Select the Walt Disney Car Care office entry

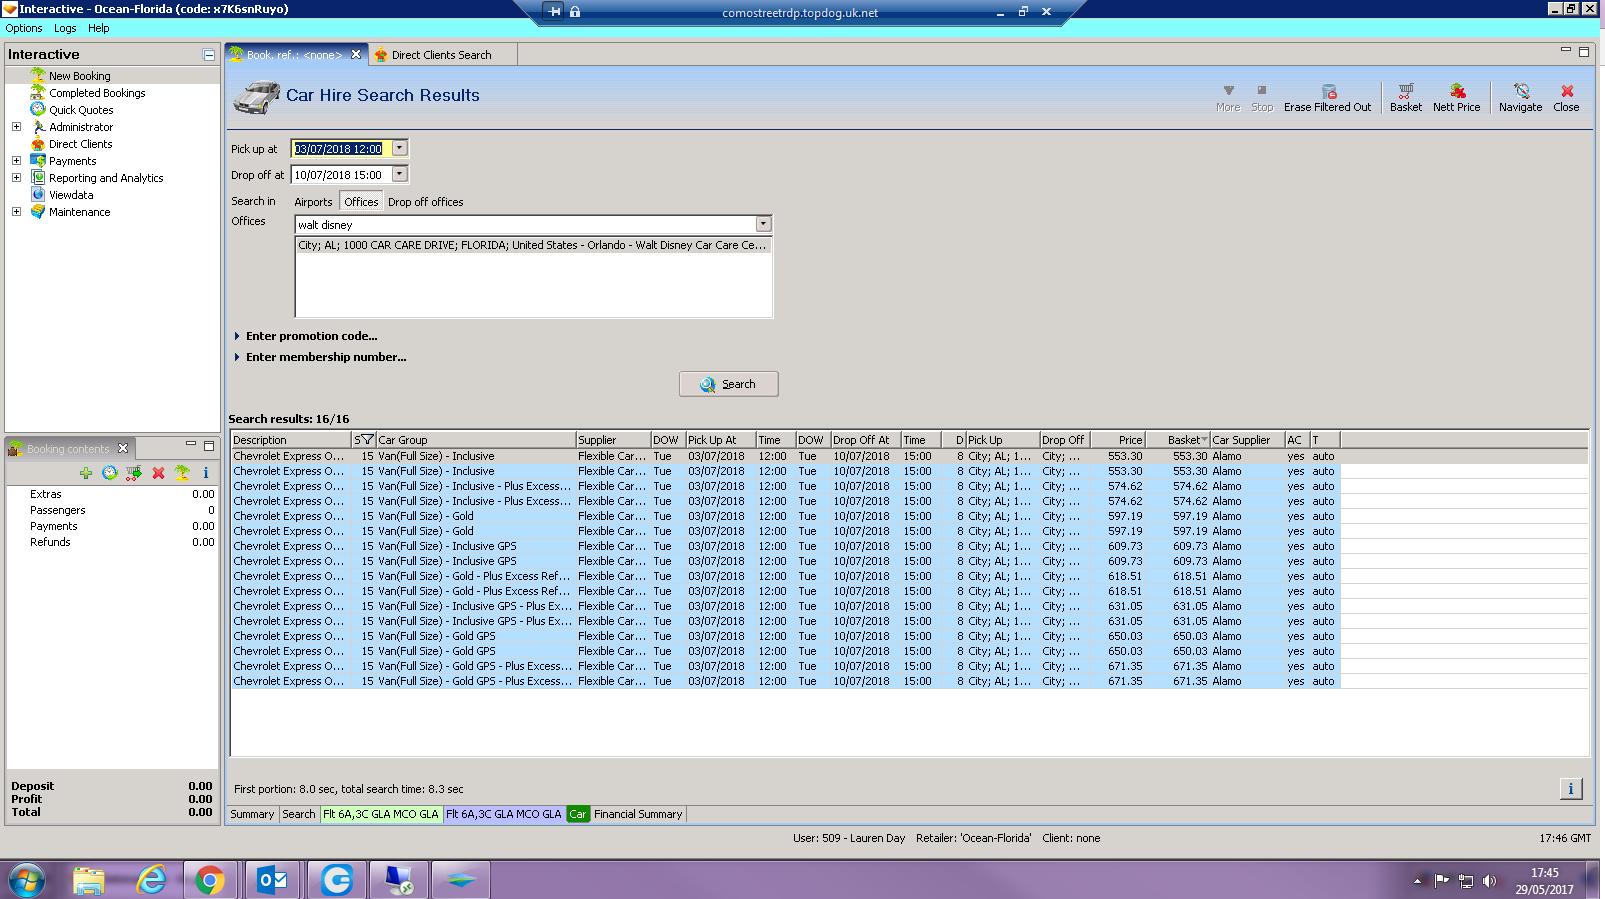[533, 245]
